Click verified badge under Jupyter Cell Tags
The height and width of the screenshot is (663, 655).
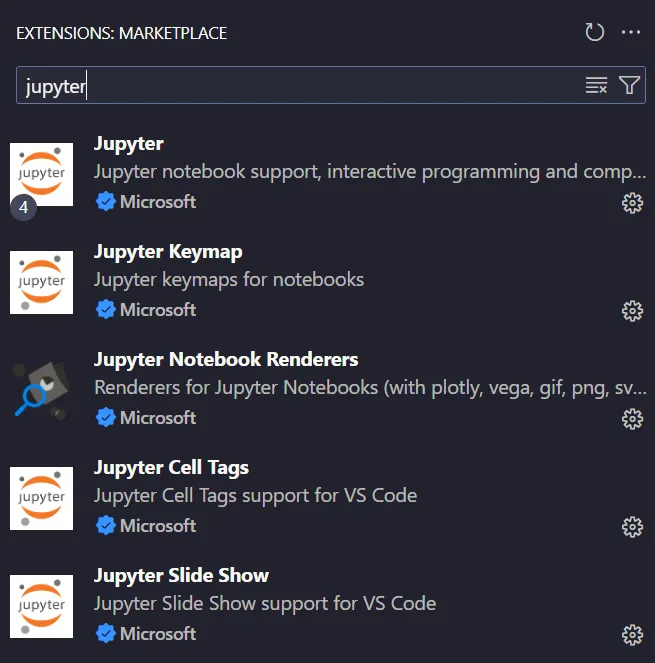click(x=106, y=526)
